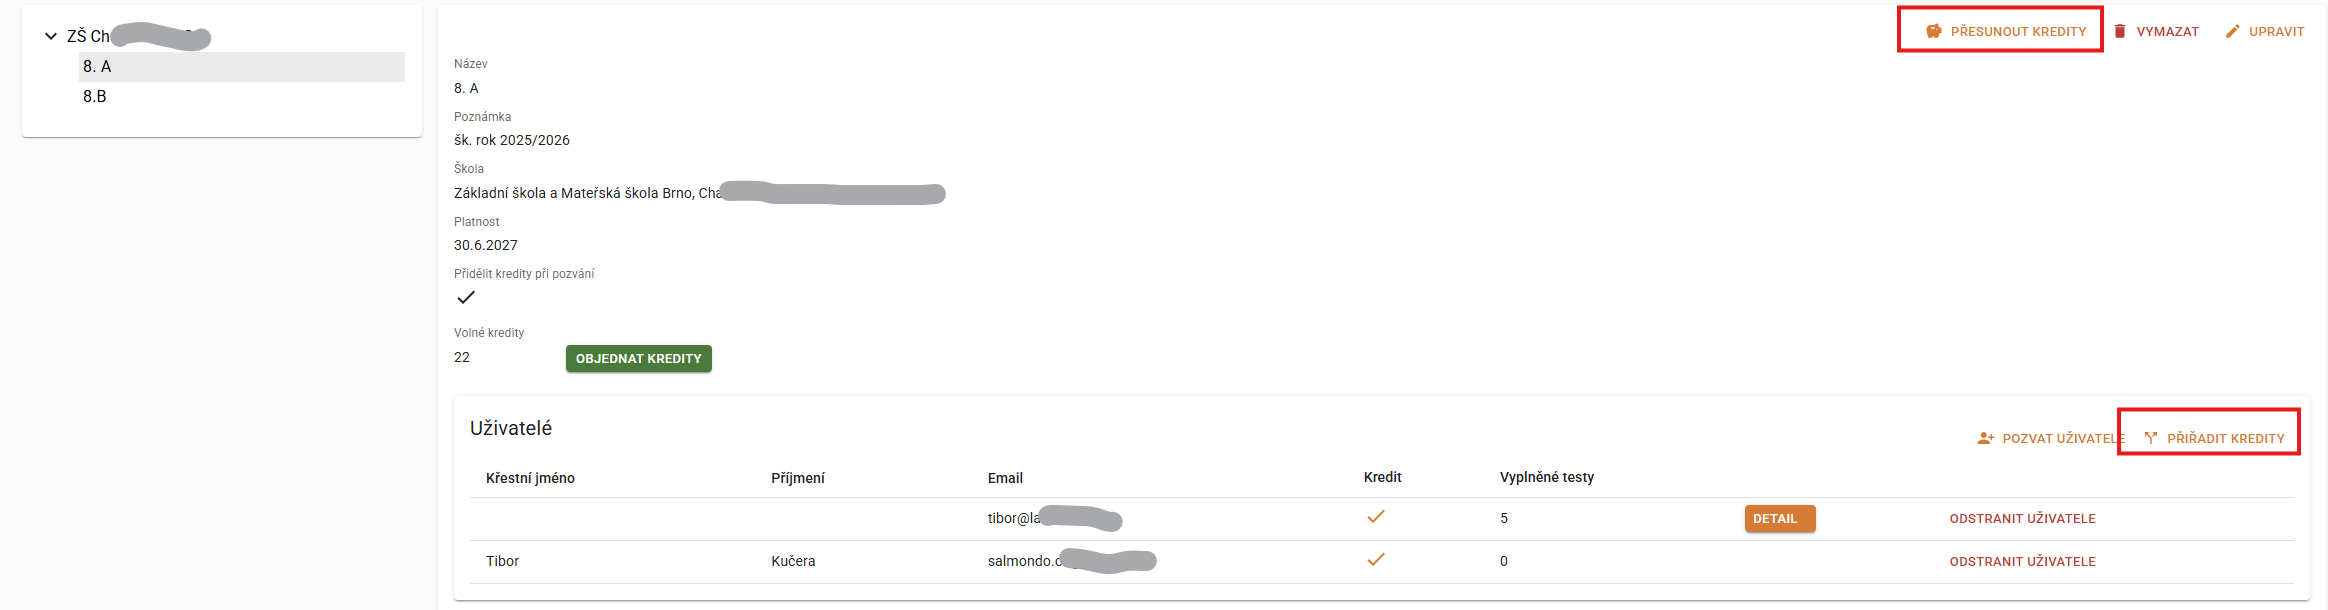2328x610 pixels.
Task: Click the trash icon for Vymazat
Action: [2120, 31]
